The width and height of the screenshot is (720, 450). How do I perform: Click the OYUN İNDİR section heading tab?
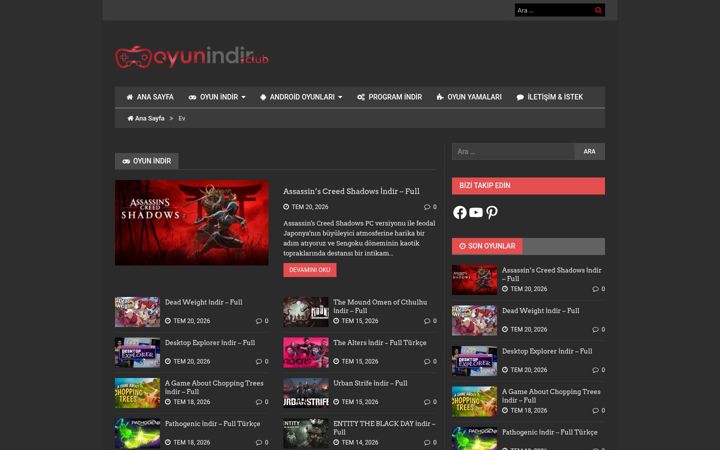pos(146,161)
